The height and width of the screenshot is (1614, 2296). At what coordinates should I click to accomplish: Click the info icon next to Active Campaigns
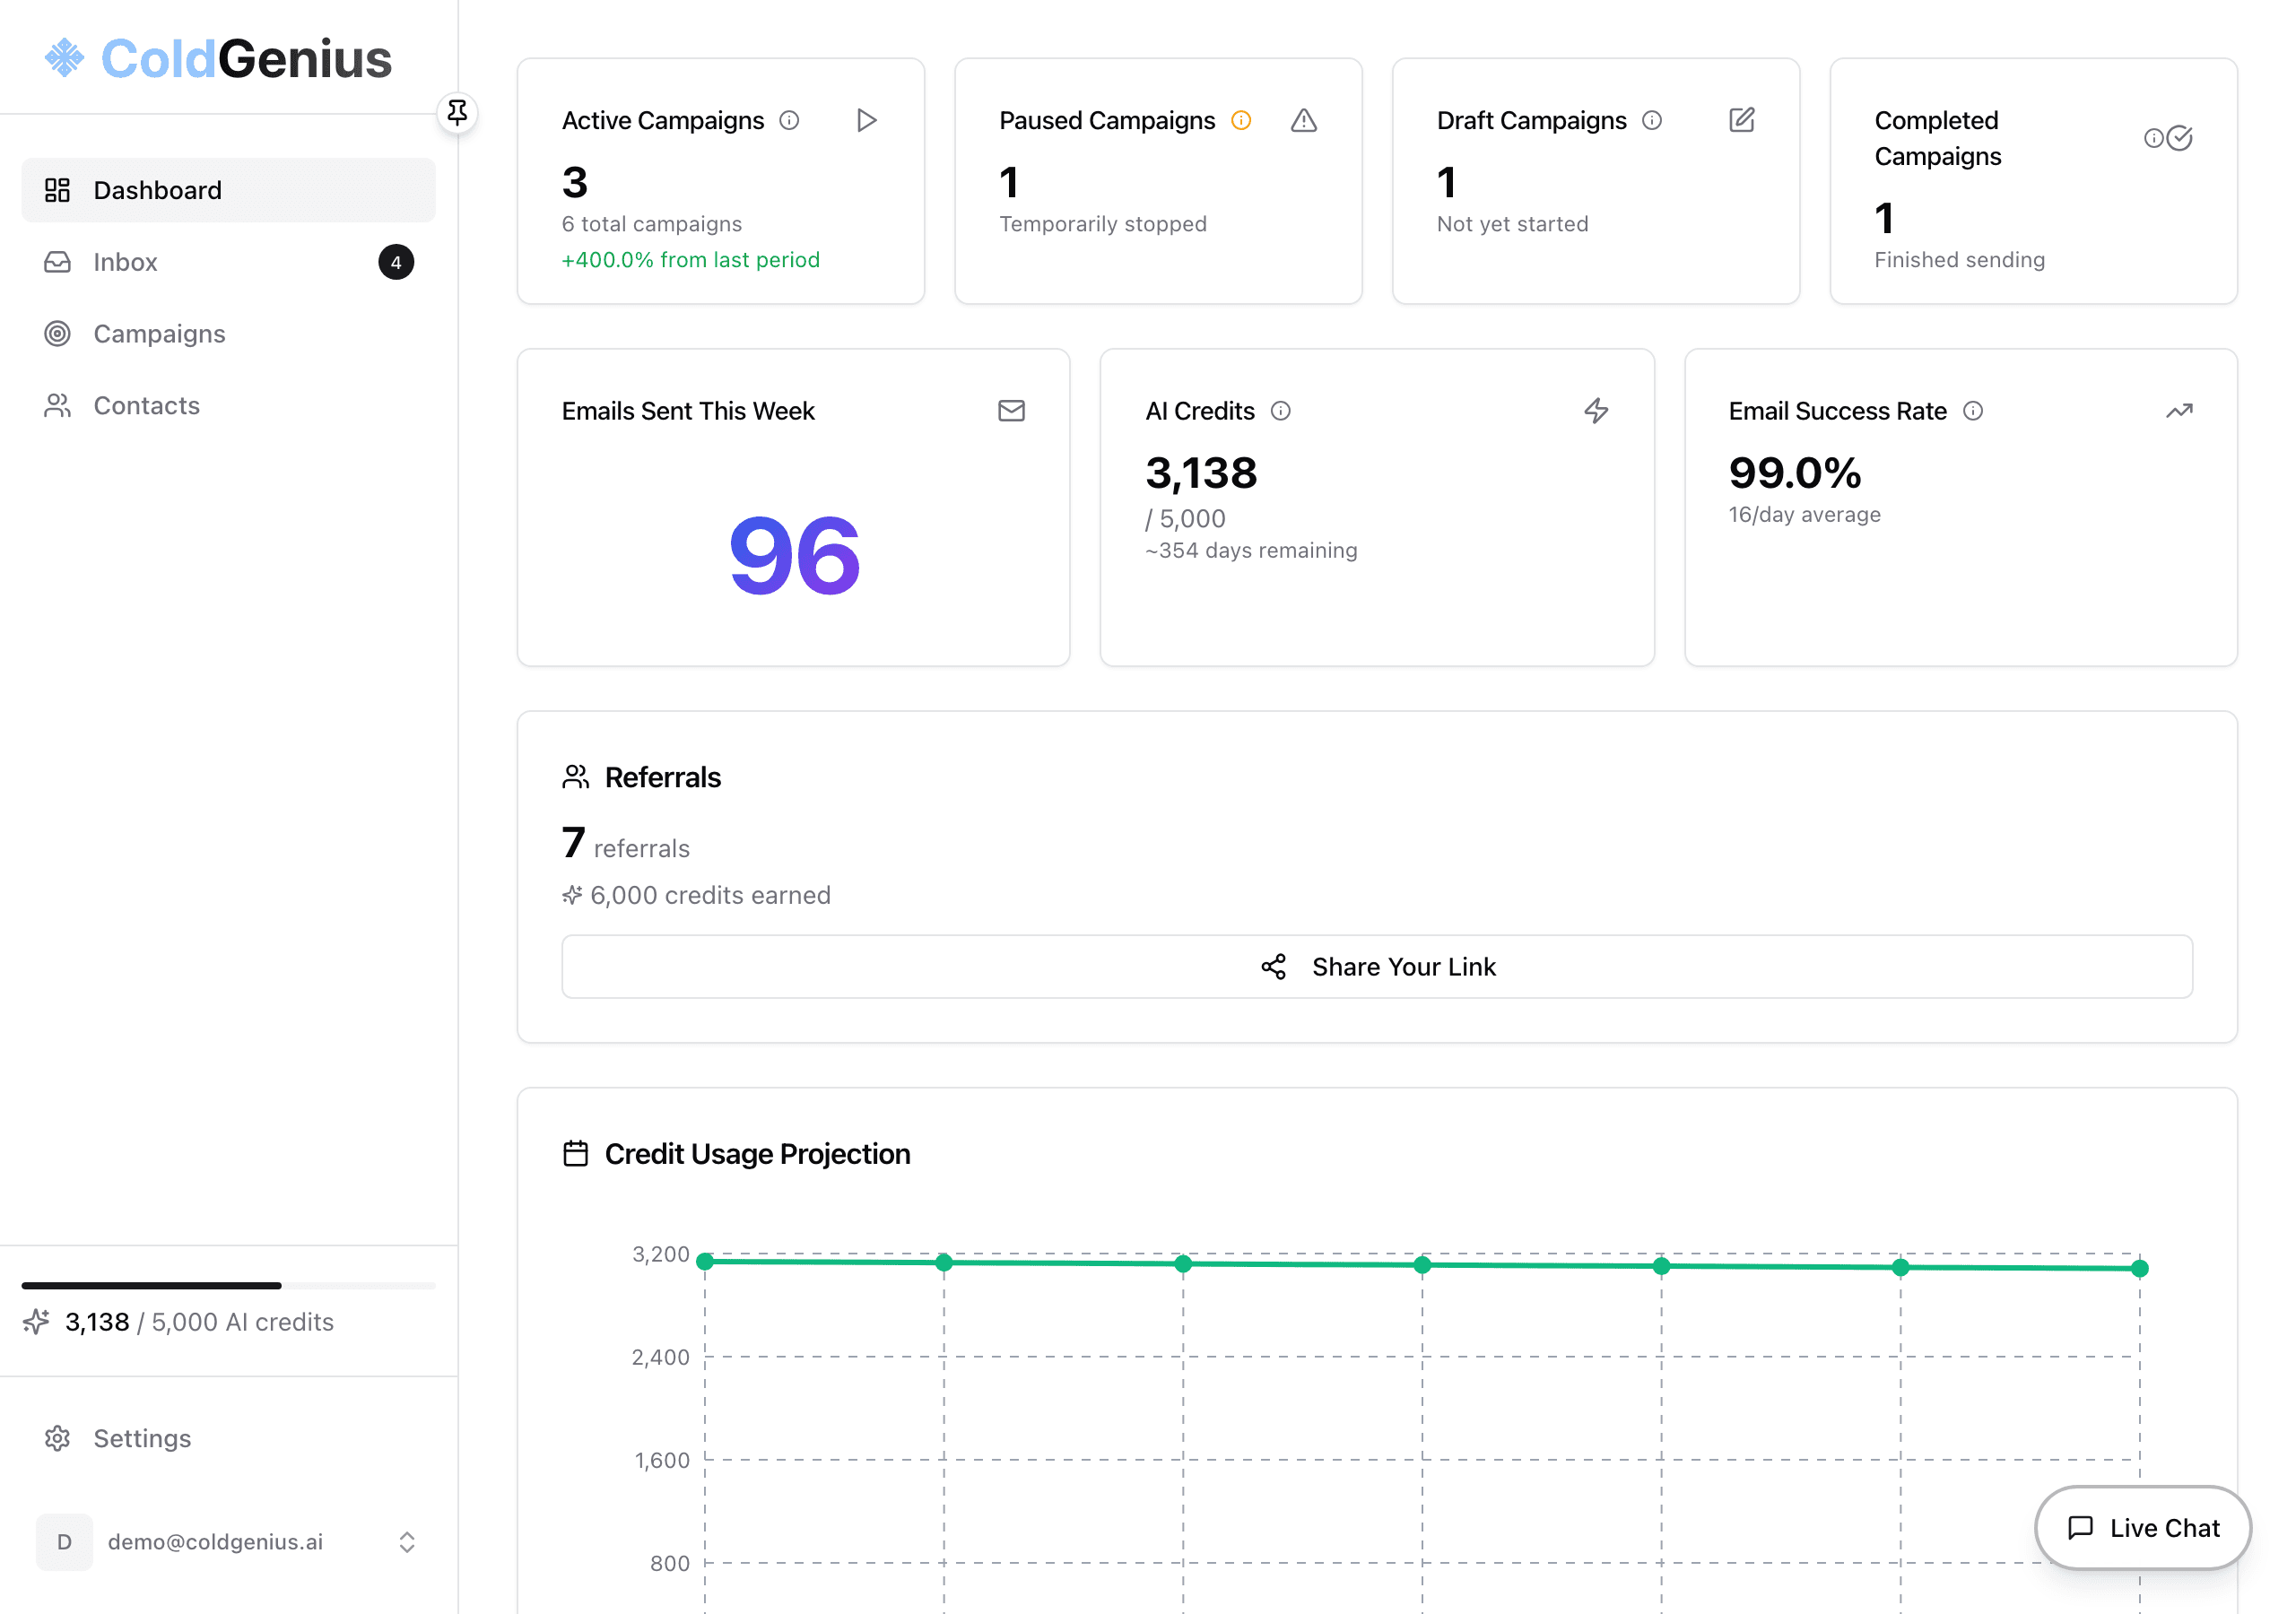point(790,120)
